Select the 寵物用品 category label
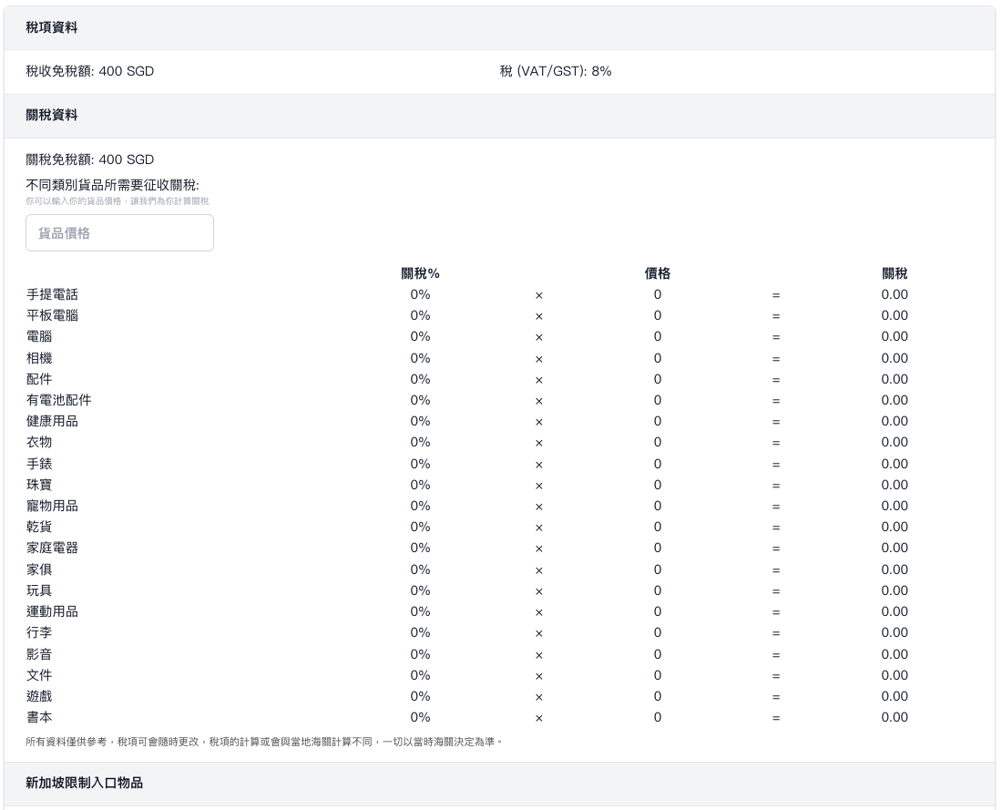The image size is (1002, 810). click(52, 506)
